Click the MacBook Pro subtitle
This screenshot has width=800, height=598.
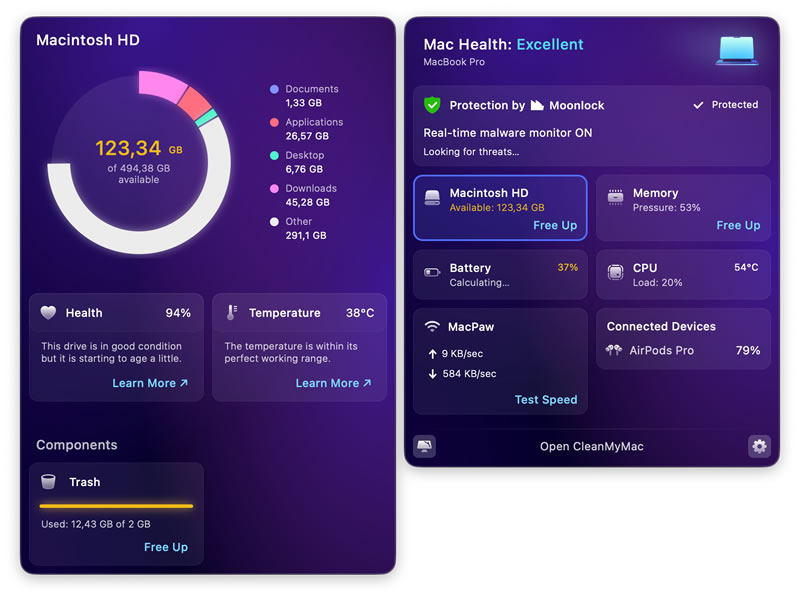(454, 62)
